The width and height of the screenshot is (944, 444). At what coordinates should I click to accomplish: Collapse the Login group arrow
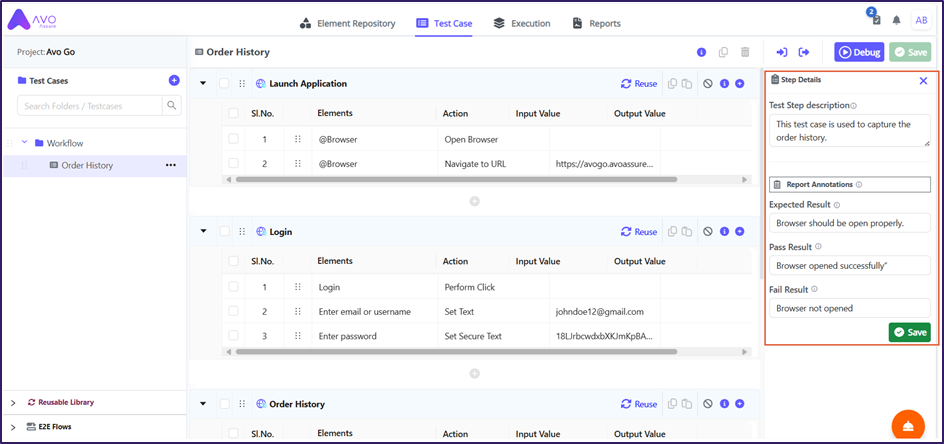click(x=204, y=232)
